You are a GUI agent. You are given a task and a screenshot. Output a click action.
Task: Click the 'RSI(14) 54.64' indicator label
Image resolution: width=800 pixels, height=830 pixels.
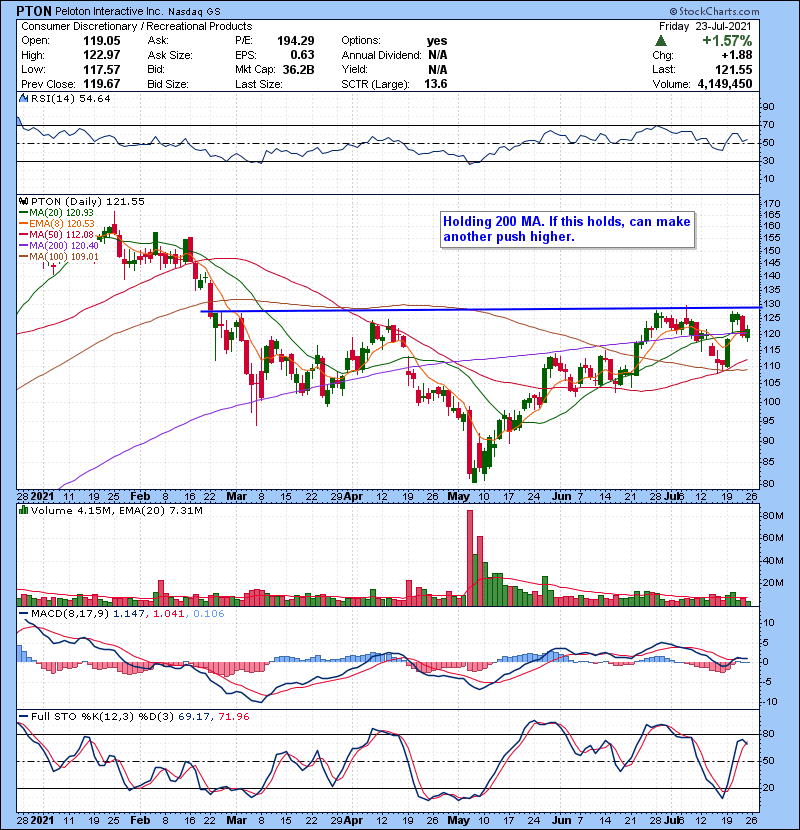pos(70,98)
